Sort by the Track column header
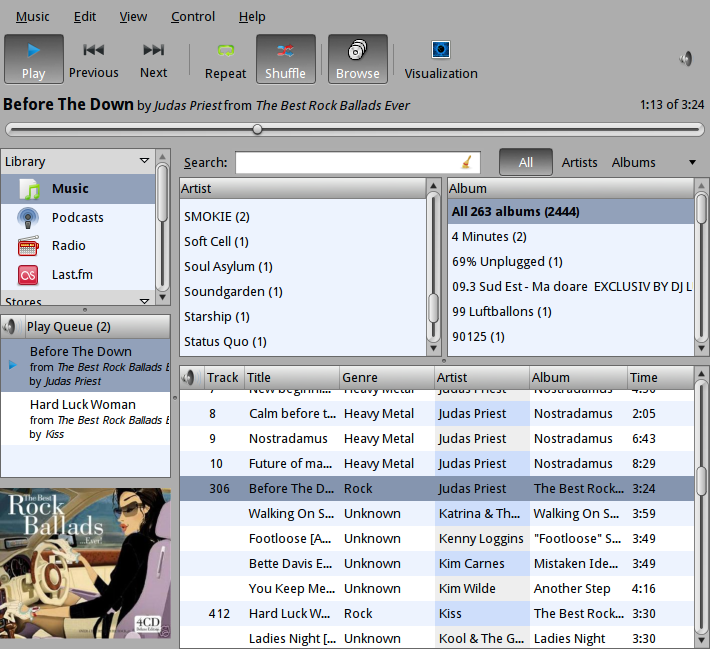Image resolution: width=710 pixels, height=649 pixels. pyautogui.click(x=223, y=377)
